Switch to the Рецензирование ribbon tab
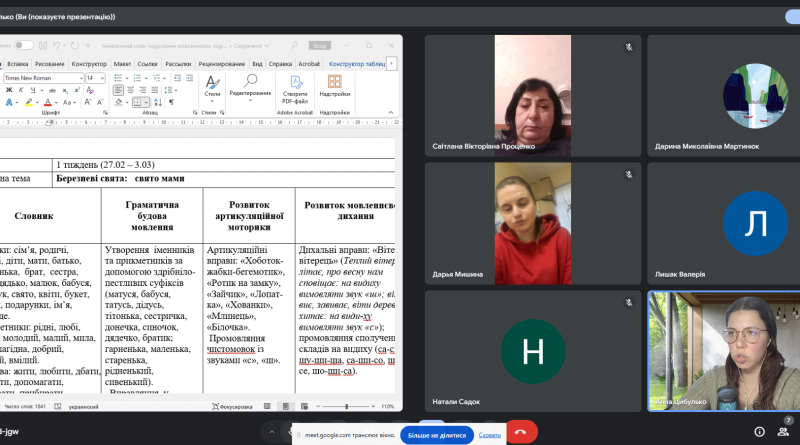 222,64
